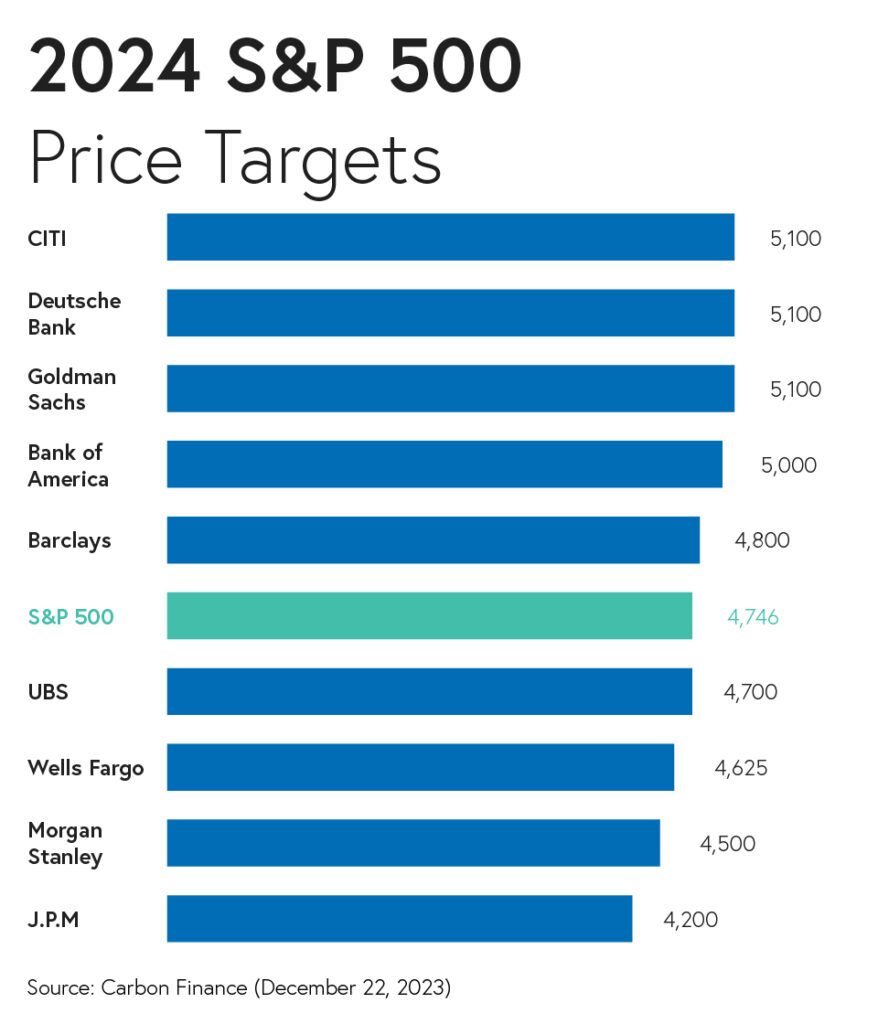878x1024 pixels.
Task: Select the Bank of America bar
Action: [x=445, y=464]
